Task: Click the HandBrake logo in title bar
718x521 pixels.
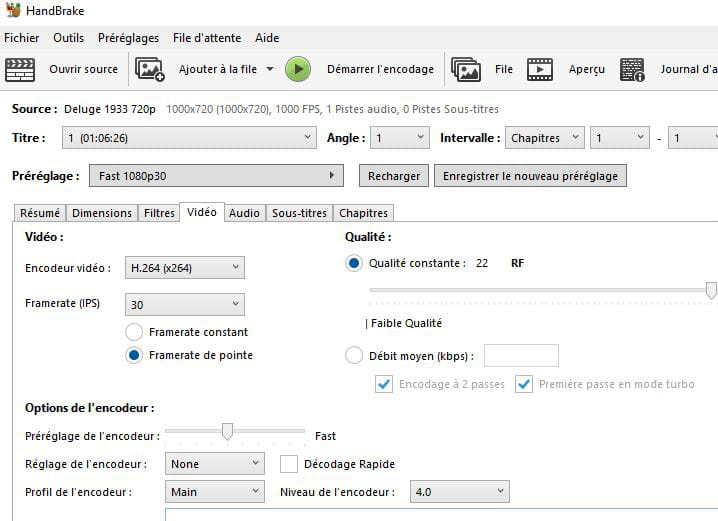Action: [x=13, y=10]
